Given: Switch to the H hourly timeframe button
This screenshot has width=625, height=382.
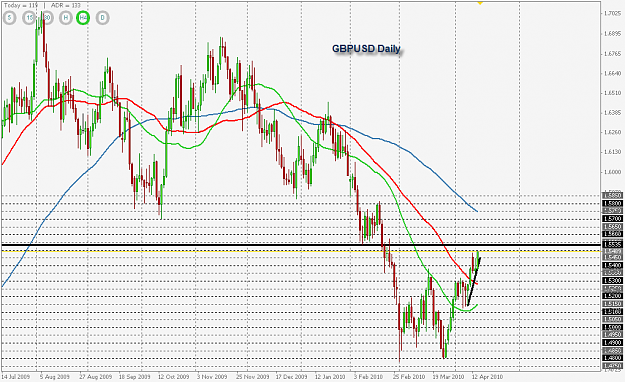Looking at the screenshot, I should point(66,18).
